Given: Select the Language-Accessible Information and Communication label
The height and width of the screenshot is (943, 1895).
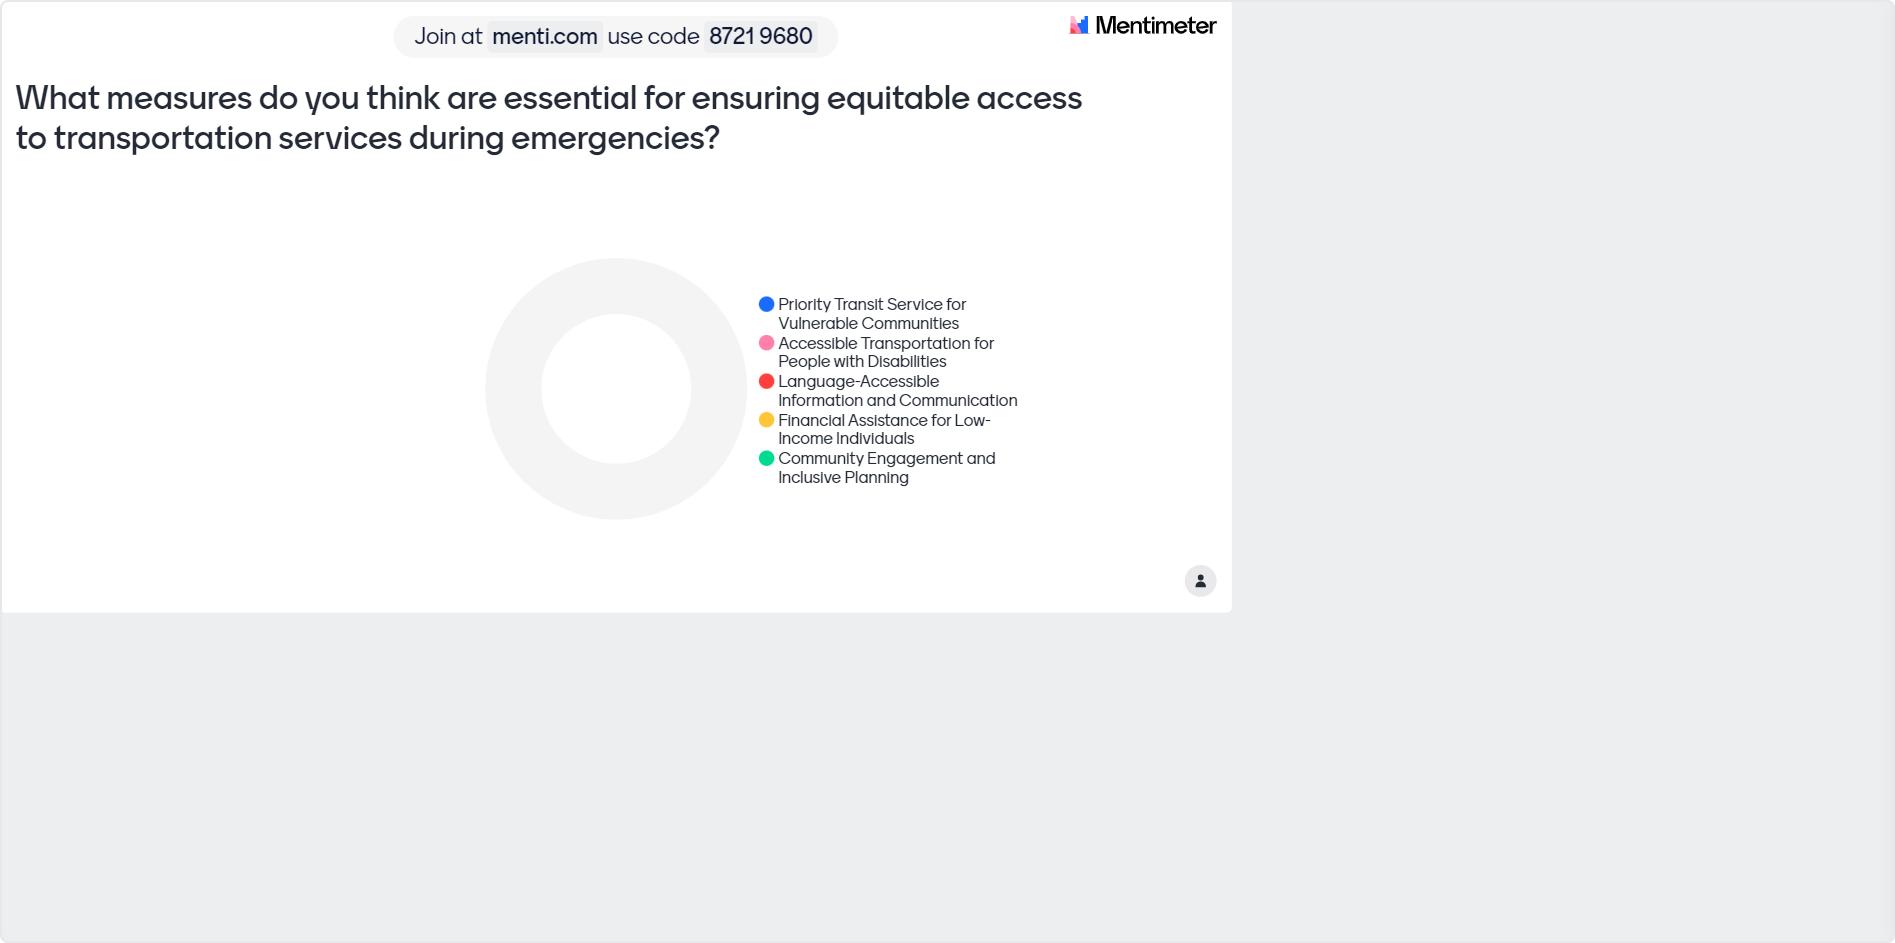Looking at the screenshot, I should click(x=897, y=391).
